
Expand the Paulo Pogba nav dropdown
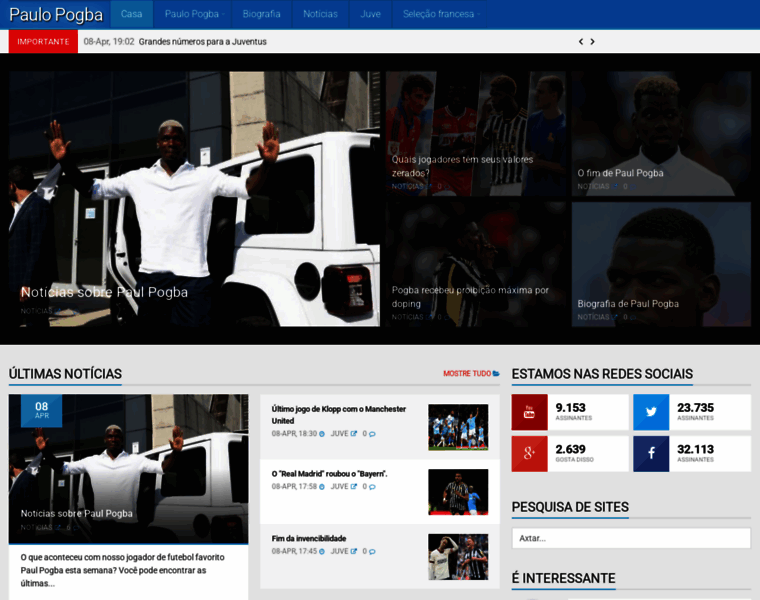pyautogui.click(x=195, y=14)
